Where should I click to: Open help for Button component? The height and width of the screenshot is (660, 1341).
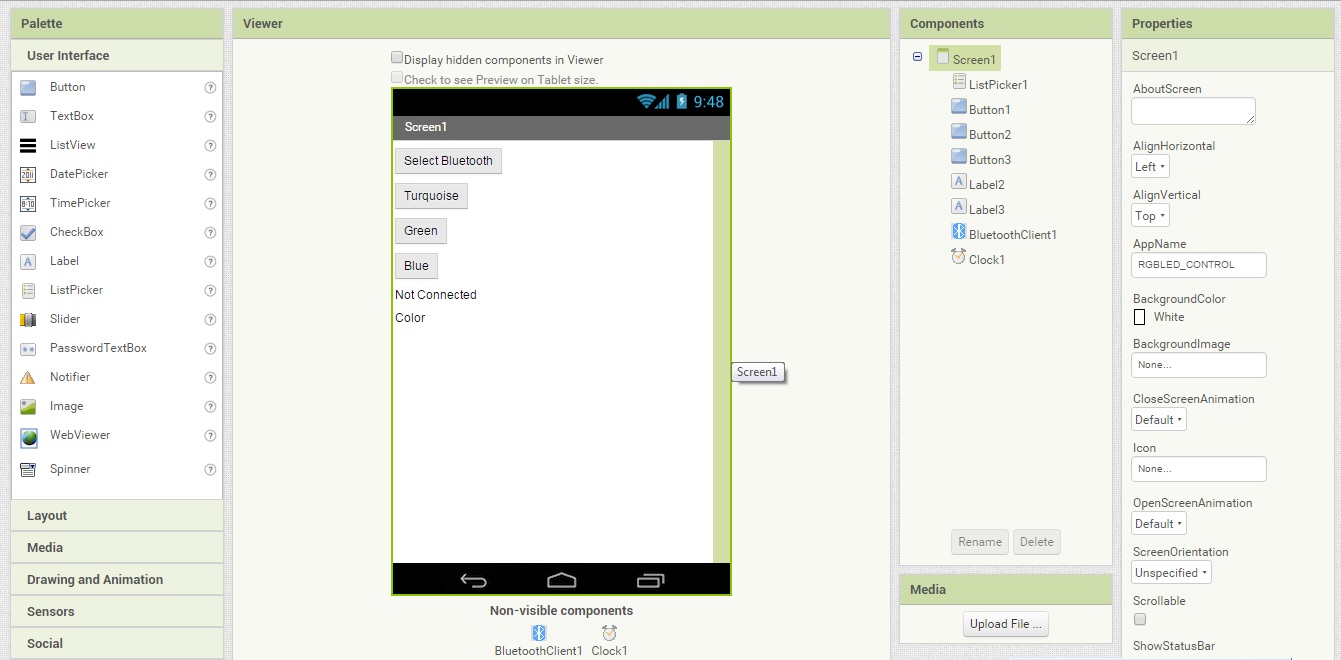click(210, 88)
